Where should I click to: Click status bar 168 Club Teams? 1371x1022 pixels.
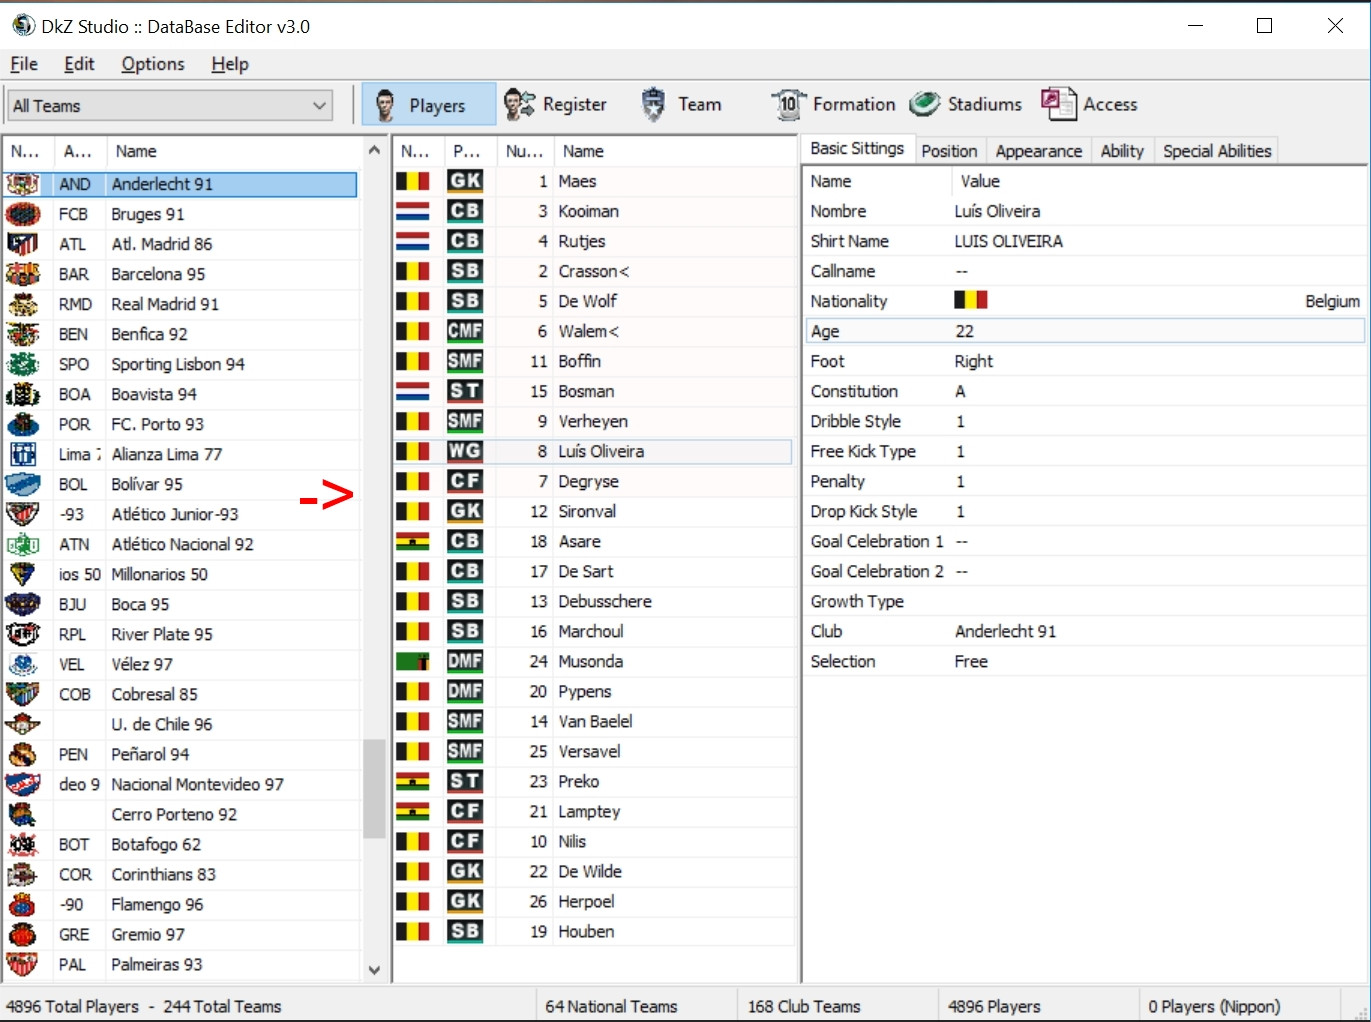pyautogui.click(x=804, y=1006)
